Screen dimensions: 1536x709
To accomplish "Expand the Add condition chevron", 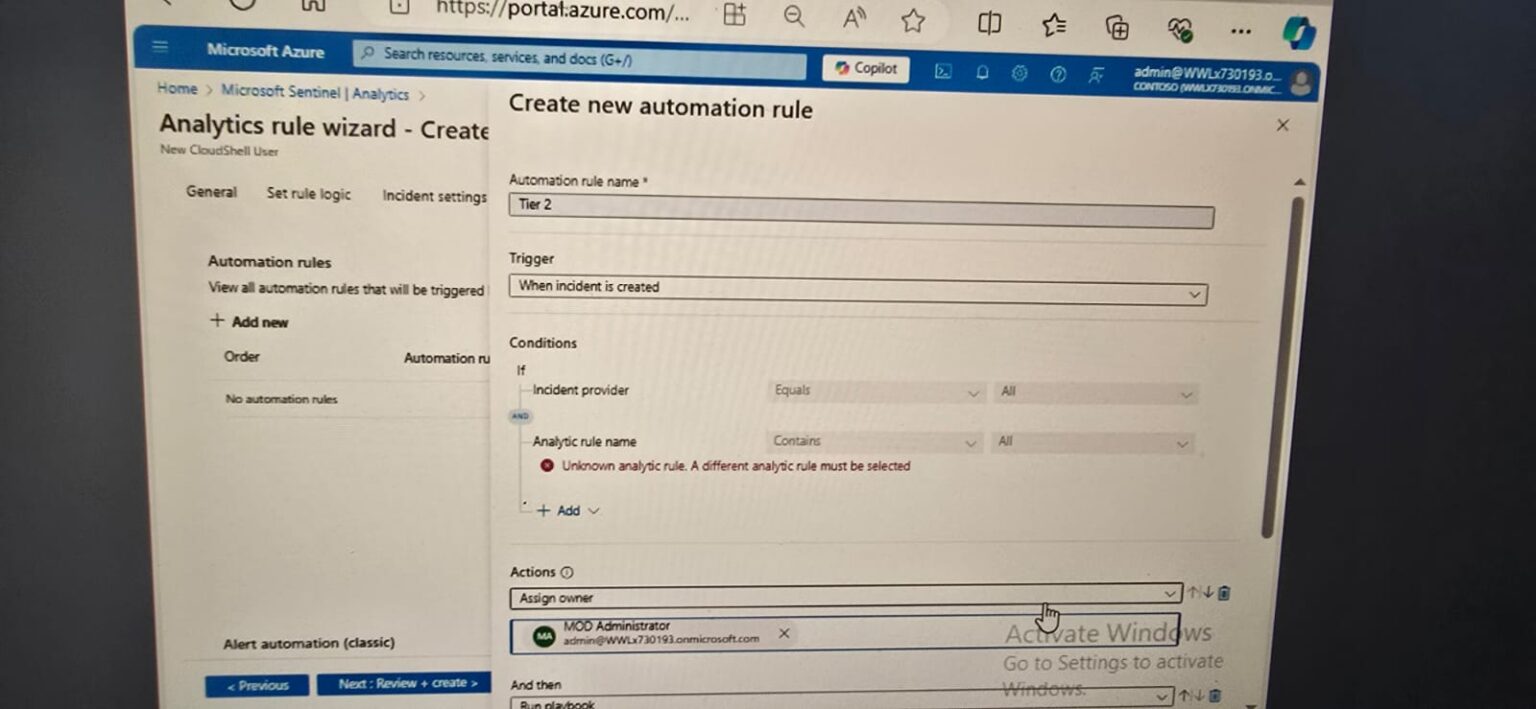I will (595, 510).
